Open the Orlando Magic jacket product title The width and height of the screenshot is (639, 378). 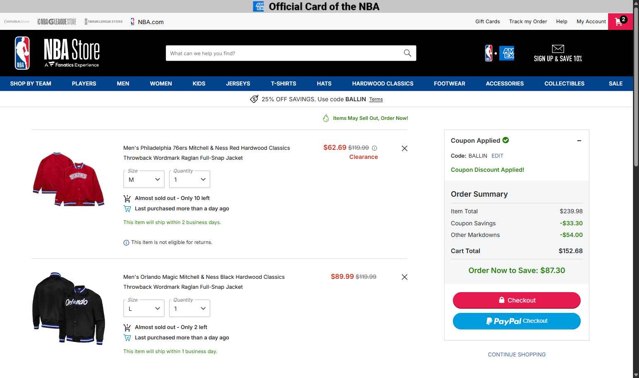(x=204, y=282)
